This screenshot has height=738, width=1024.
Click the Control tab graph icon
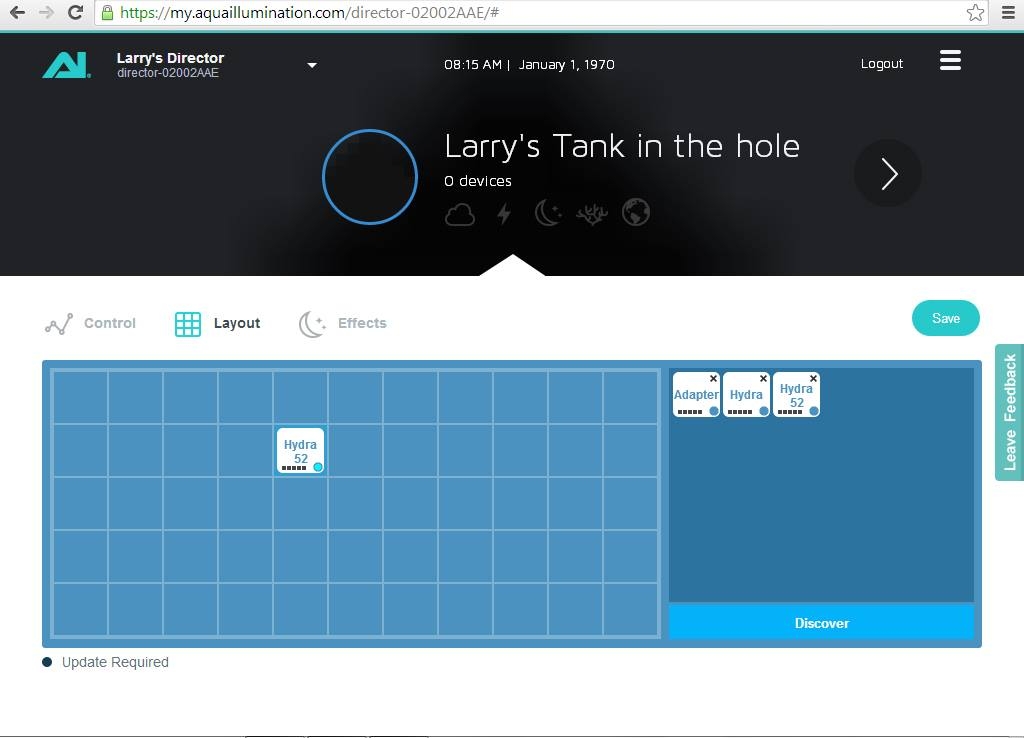tap(59, 324)
